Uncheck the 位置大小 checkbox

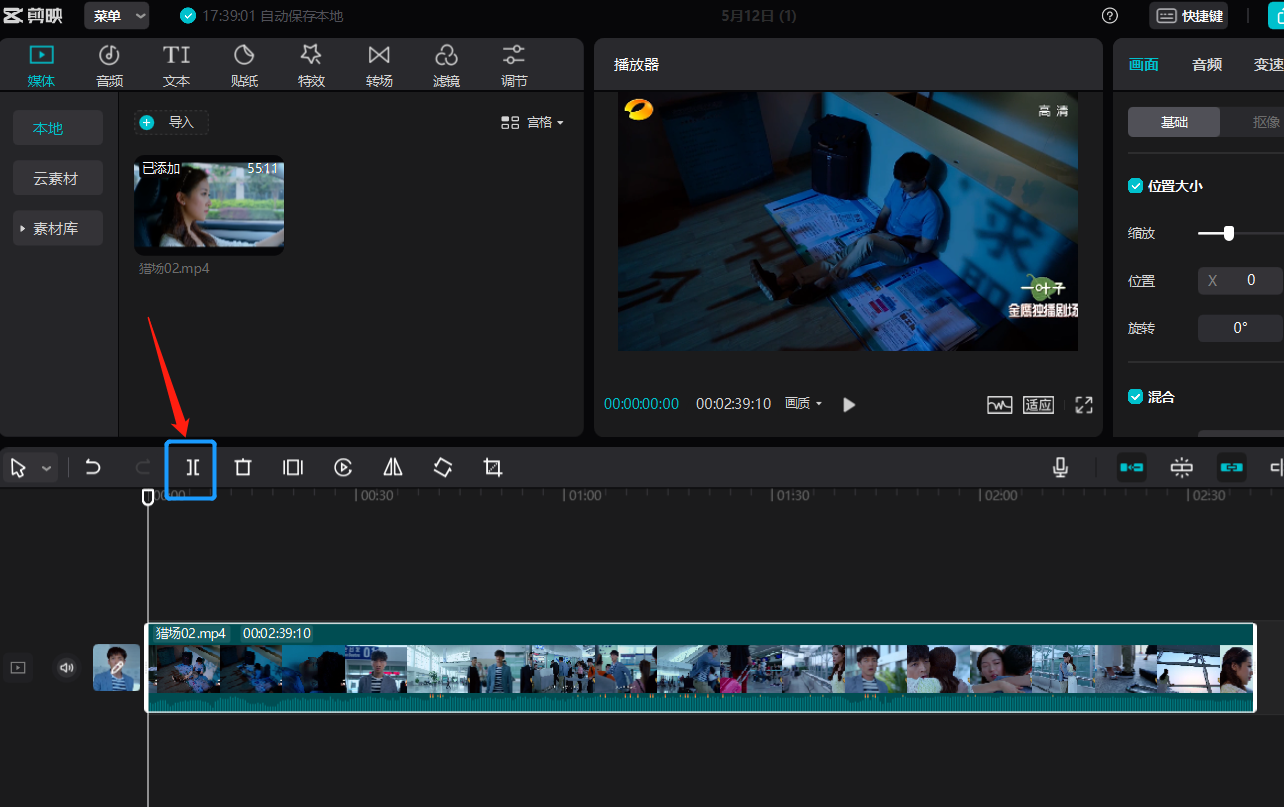click(x=1135, y=186)
